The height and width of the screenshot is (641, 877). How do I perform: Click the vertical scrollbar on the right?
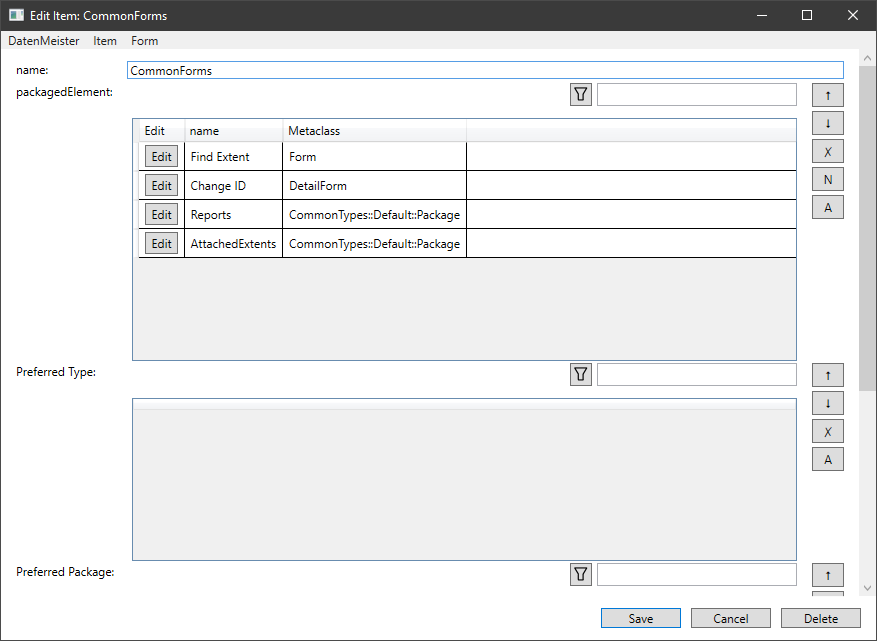[x=867, y=220]
